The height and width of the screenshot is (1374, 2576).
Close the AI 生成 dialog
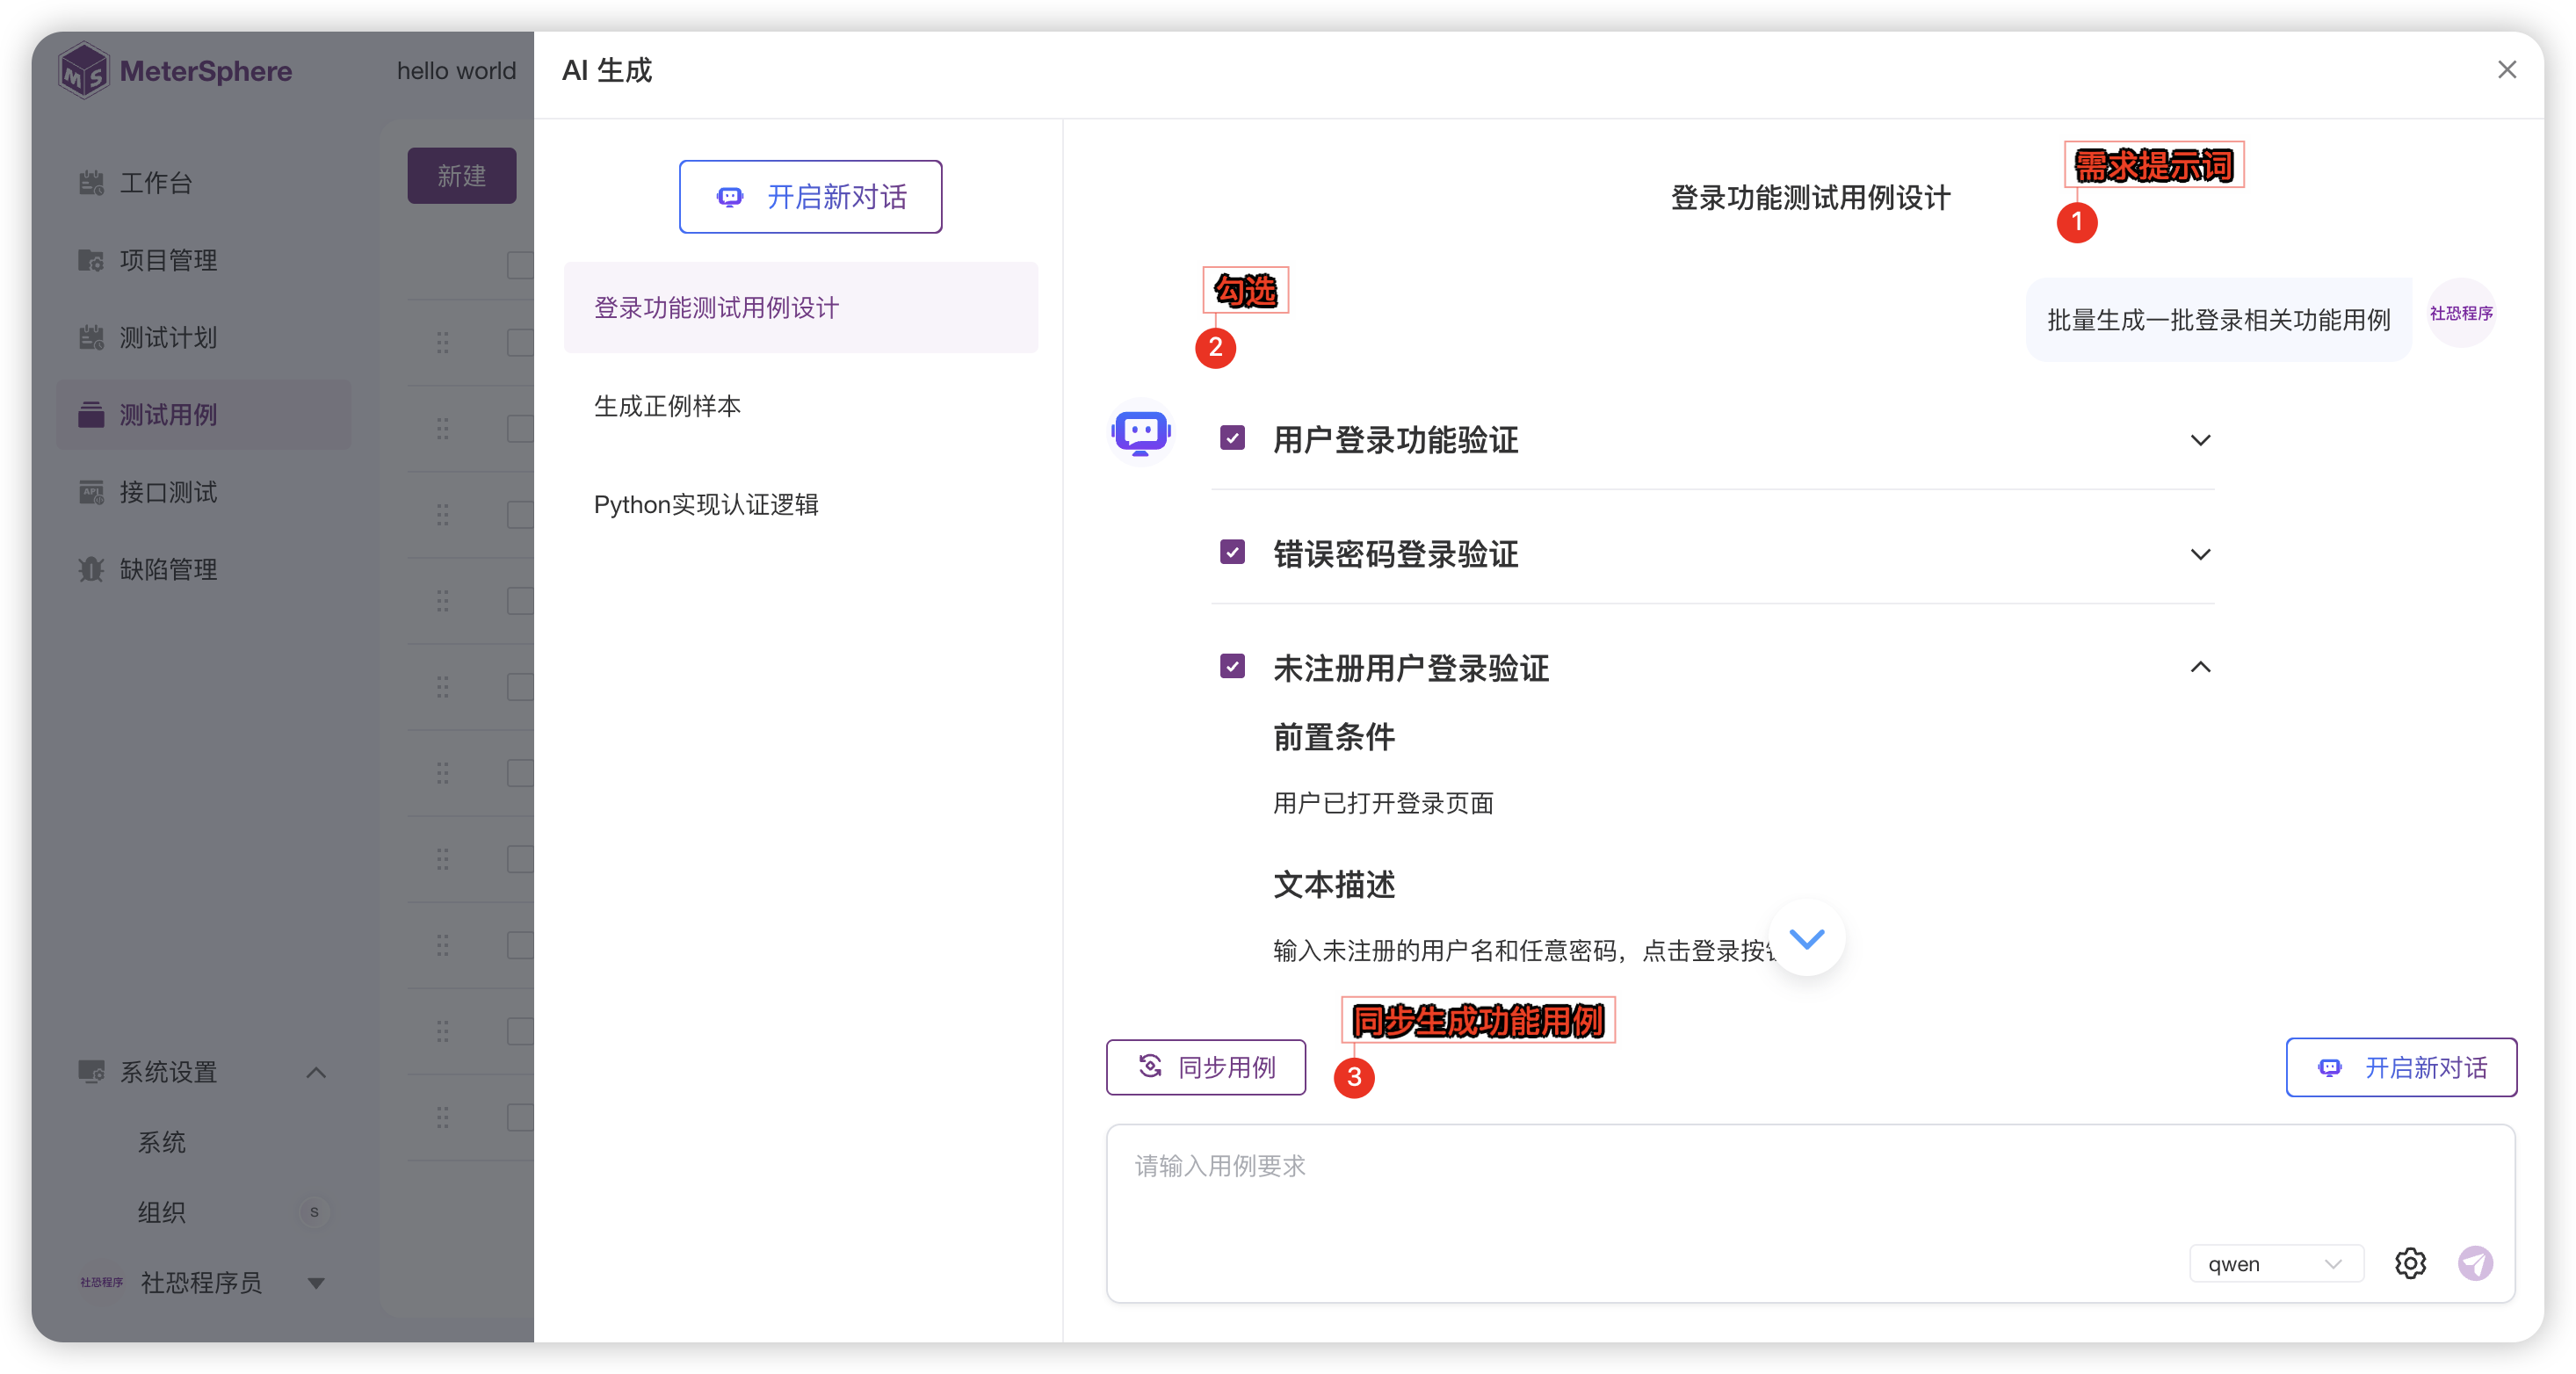click(x=2506, y=70)
